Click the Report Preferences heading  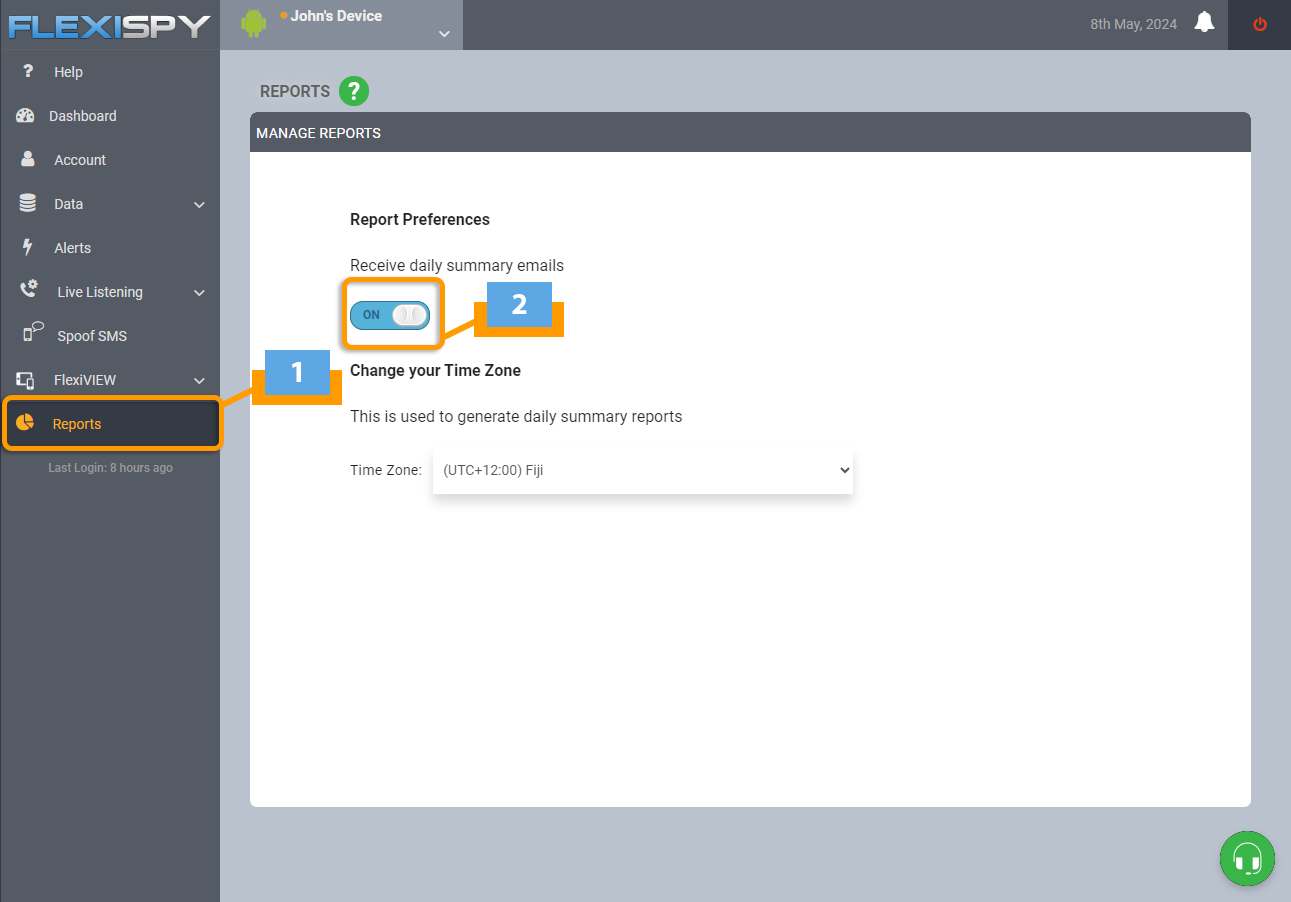pyautogui.click(x=420, y=219)
